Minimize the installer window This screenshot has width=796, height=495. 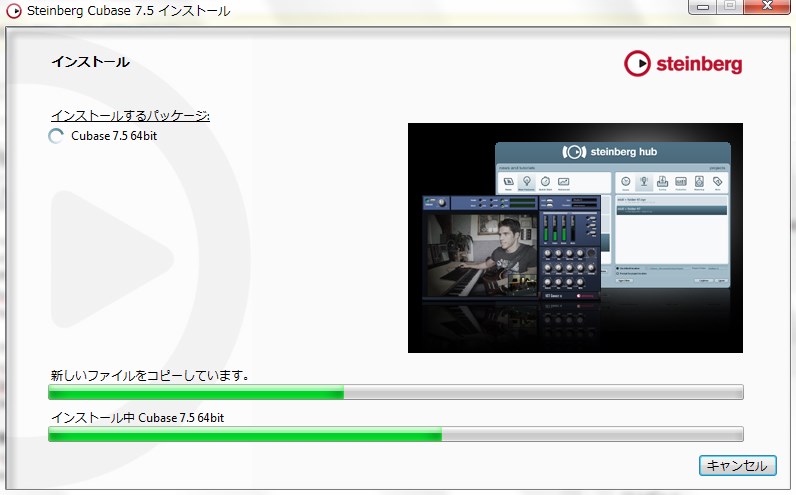pos(703,7)
